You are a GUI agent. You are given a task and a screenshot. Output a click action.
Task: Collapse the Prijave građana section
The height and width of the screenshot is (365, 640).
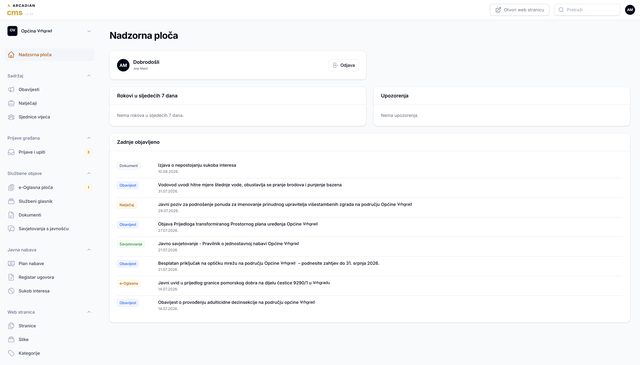click(89, 138)
